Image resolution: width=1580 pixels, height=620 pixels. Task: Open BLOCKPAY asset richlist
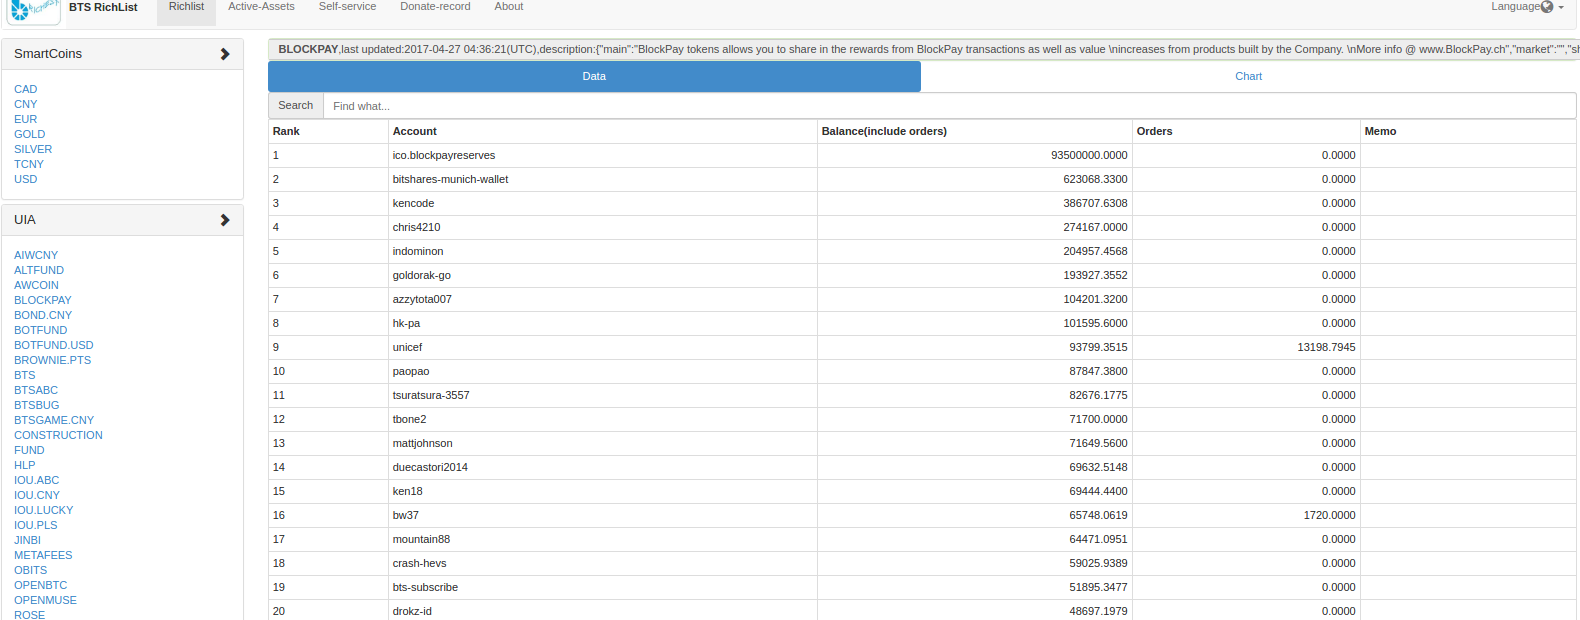(43, 300)
